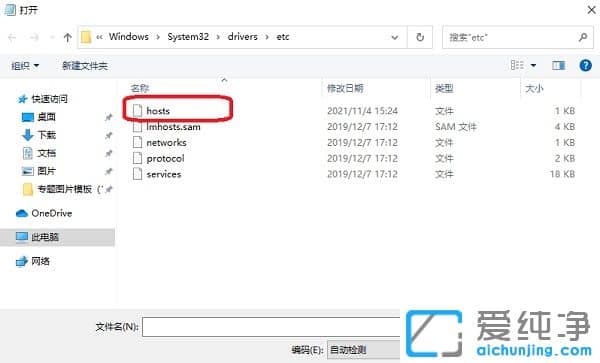
Task: Toggle the preview pane icon
Action: 559,66
